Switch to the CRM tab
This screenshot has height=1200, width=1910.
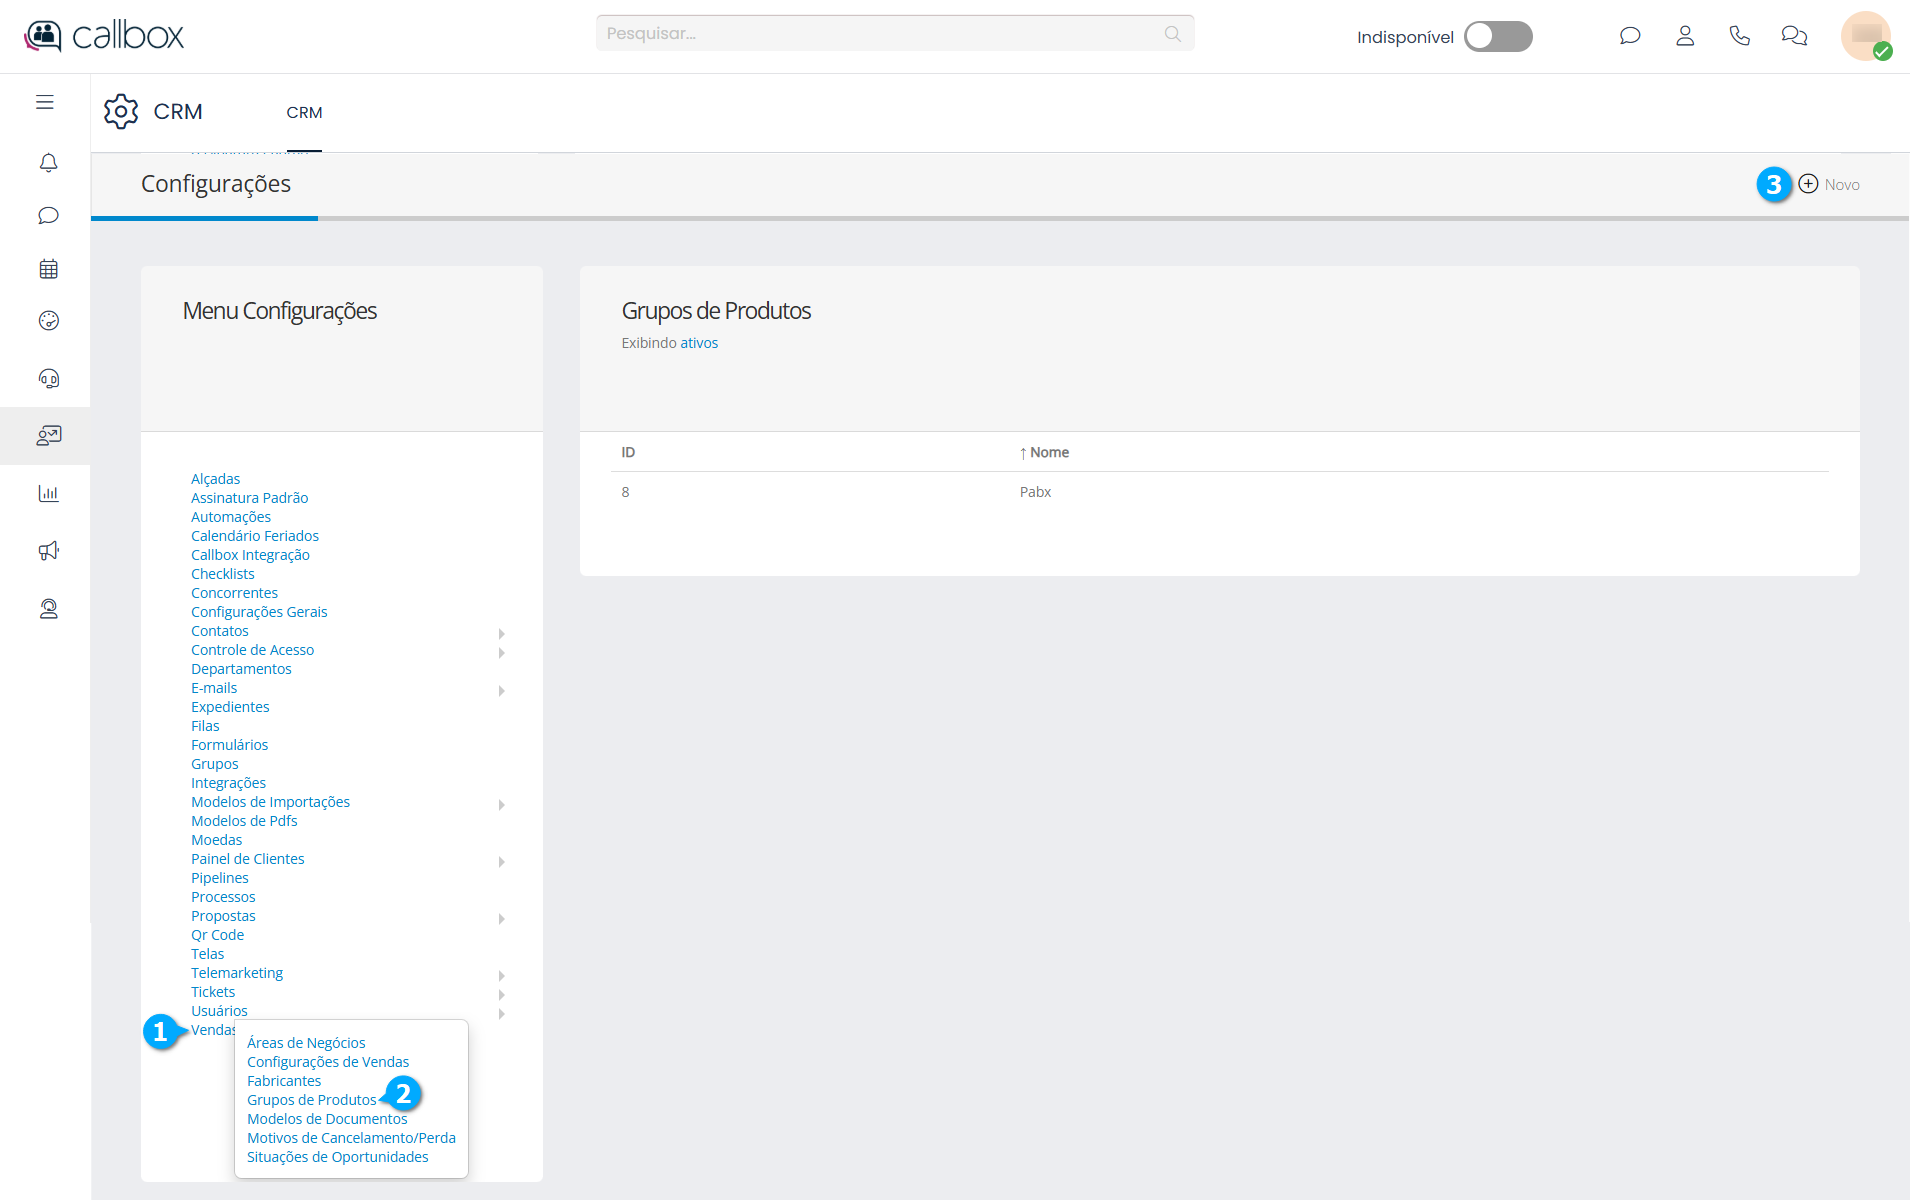(304, 113)
